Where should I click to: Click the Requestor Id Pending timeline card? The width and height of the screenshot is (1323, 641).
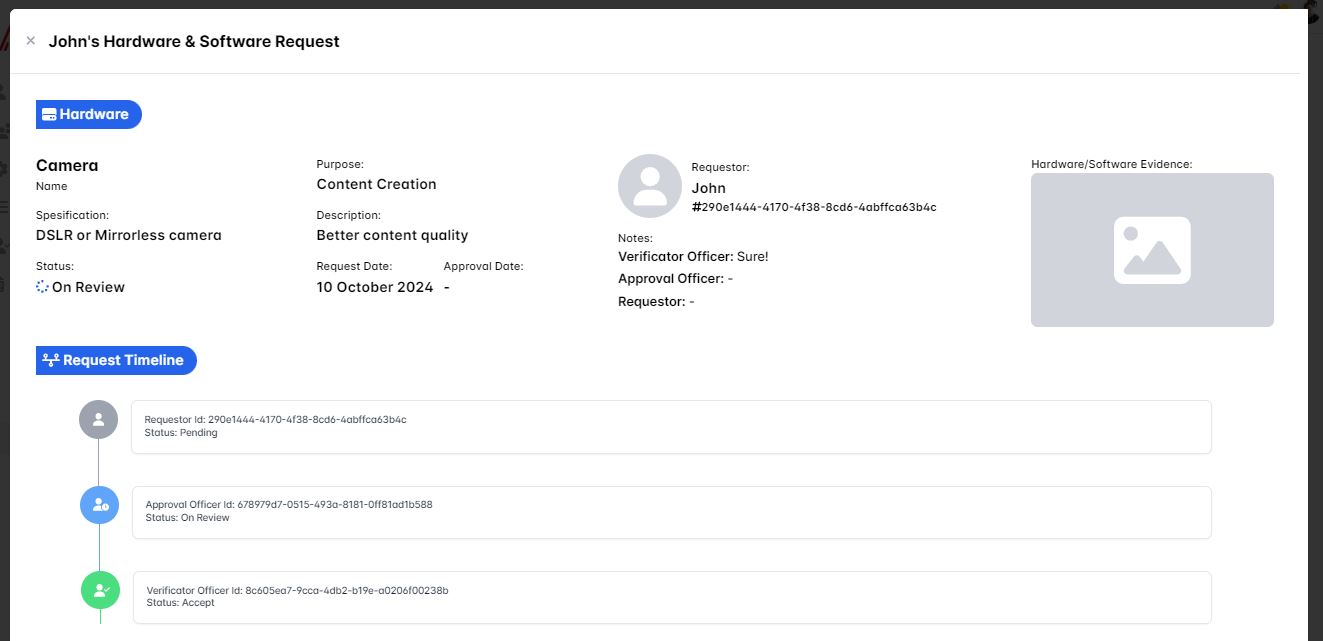(671, 427)
